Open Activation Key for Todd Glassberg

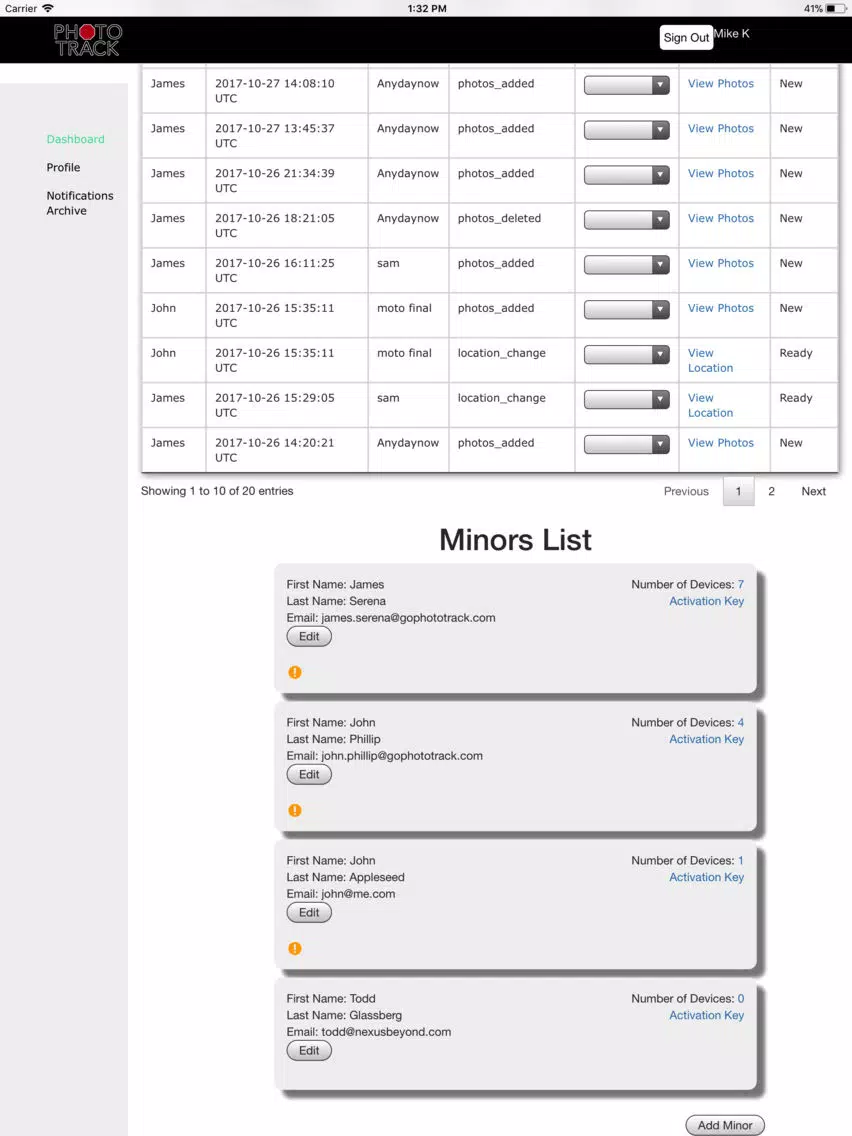pos(706,1015)
